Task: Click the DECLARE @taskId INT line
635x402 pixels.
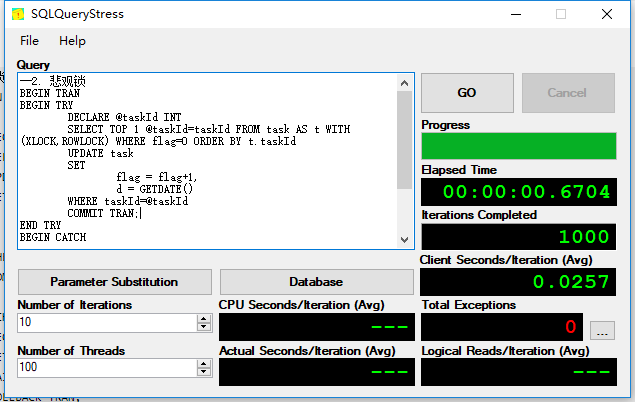Action: point(124,117)
